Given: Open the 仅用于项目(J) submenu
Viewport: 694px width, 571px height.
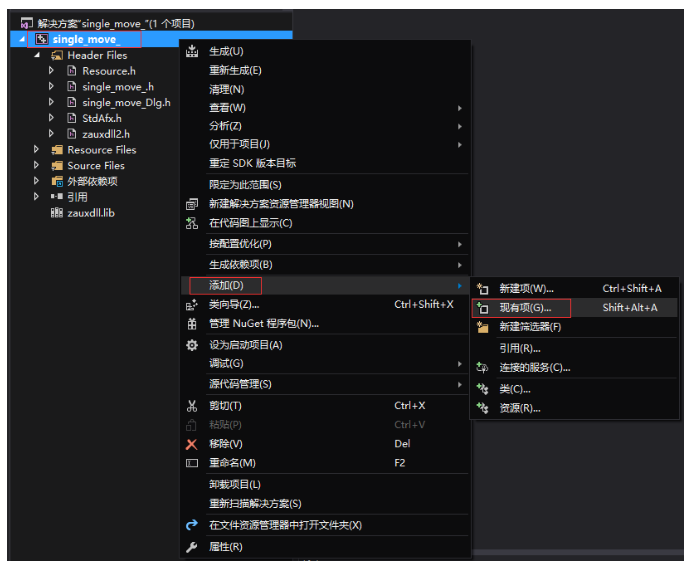Looking at the screenshot, I should pyautogui.click(x=325, y=144).
